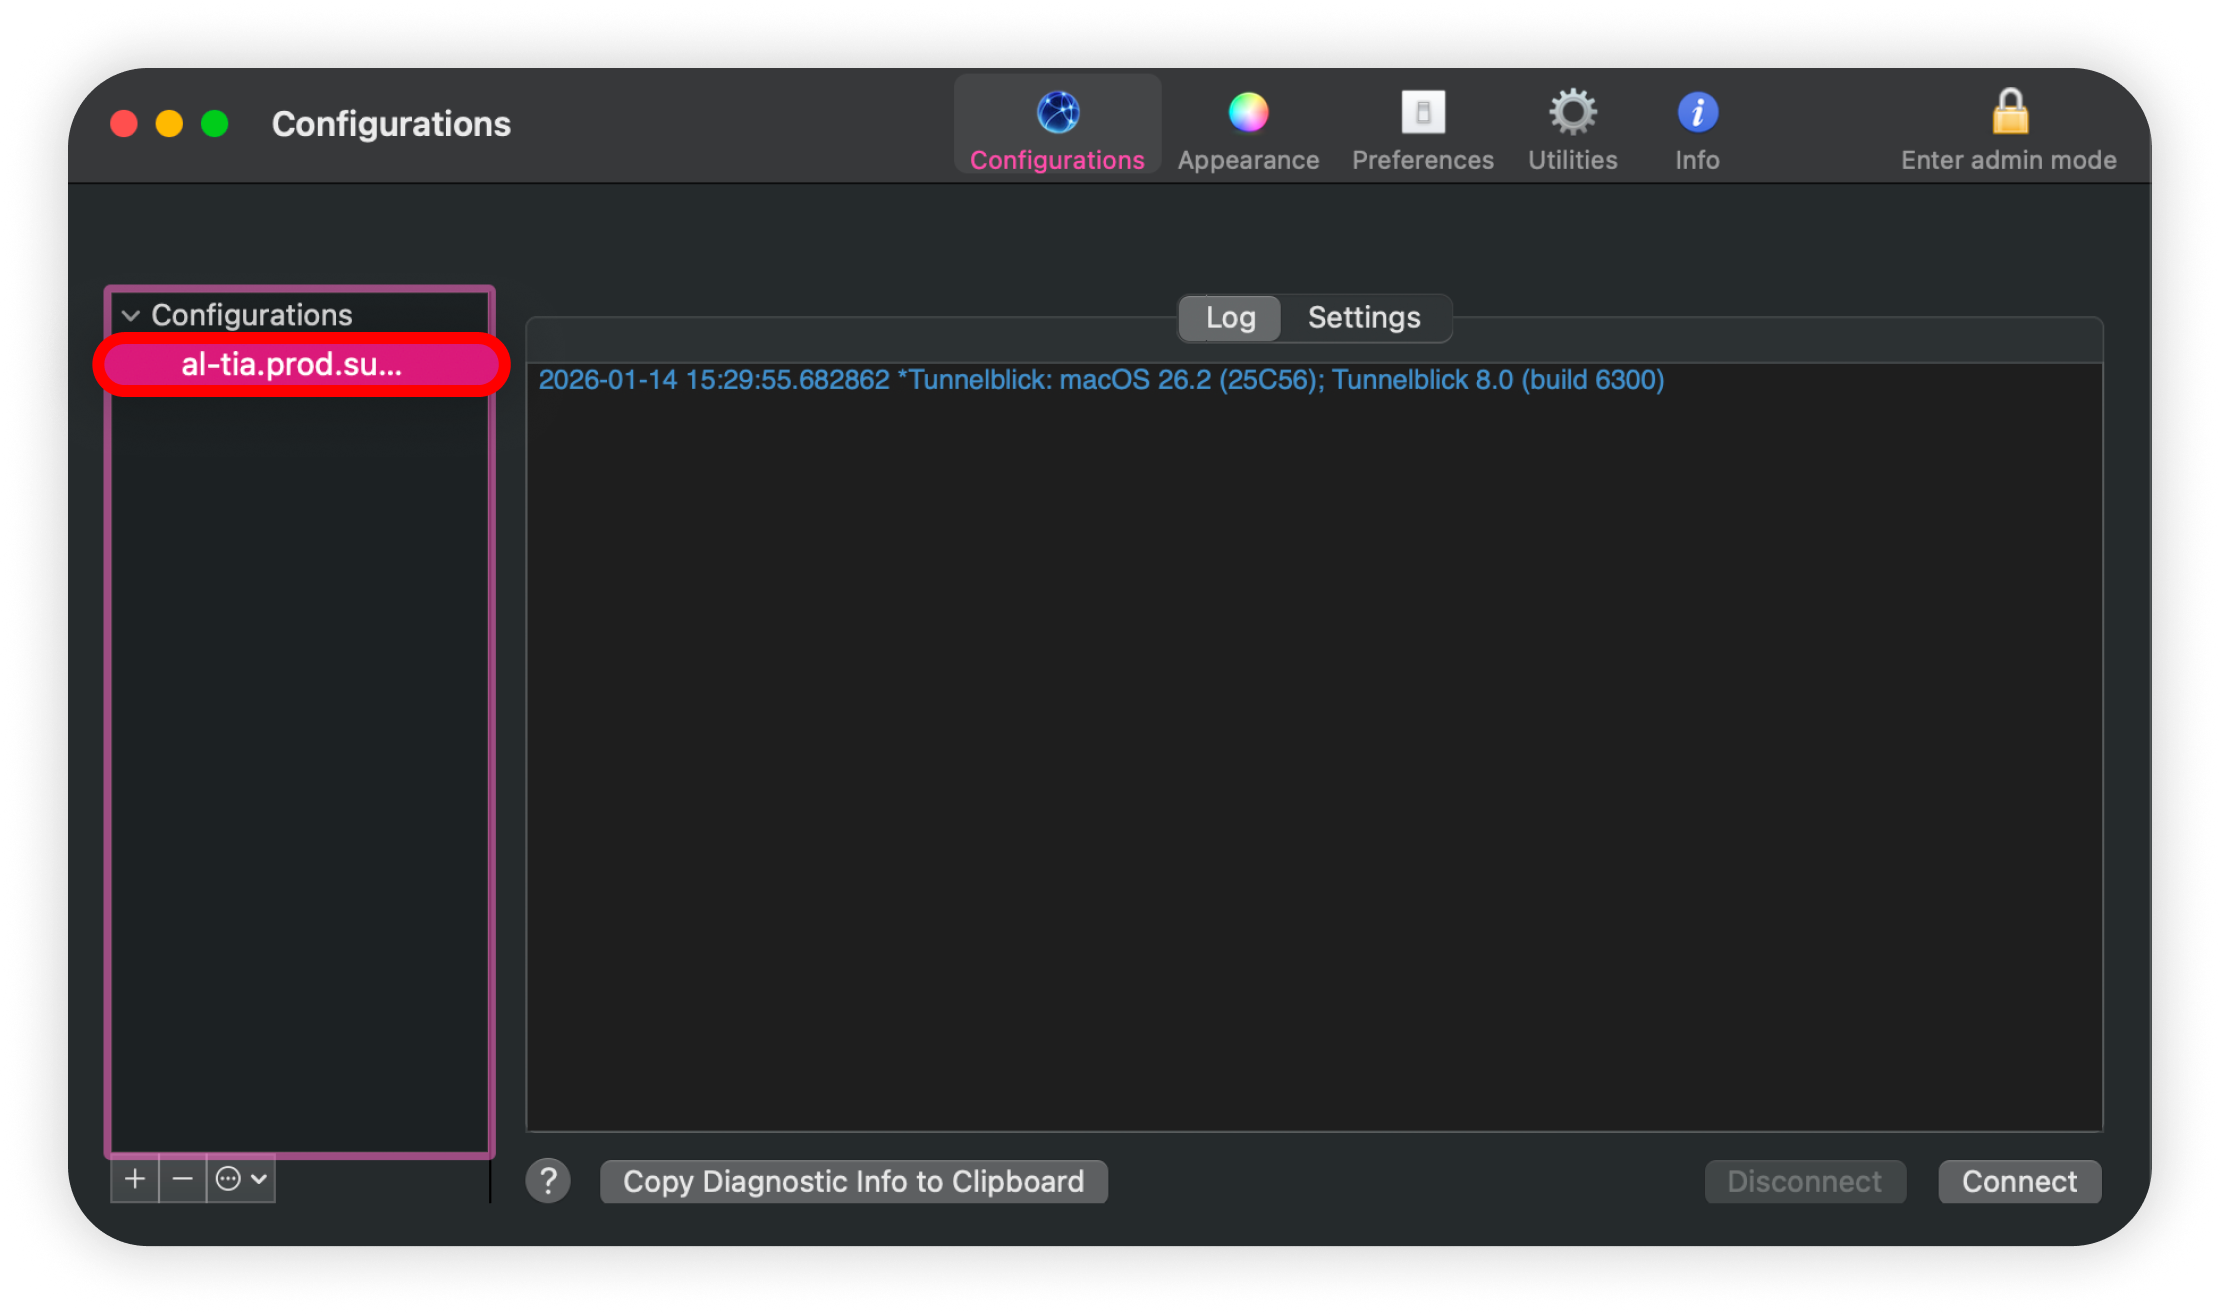The height and width of the screenshot is (1315, 2220).
Task: Open the Utilities gear icon
Action: point(1572,113)
